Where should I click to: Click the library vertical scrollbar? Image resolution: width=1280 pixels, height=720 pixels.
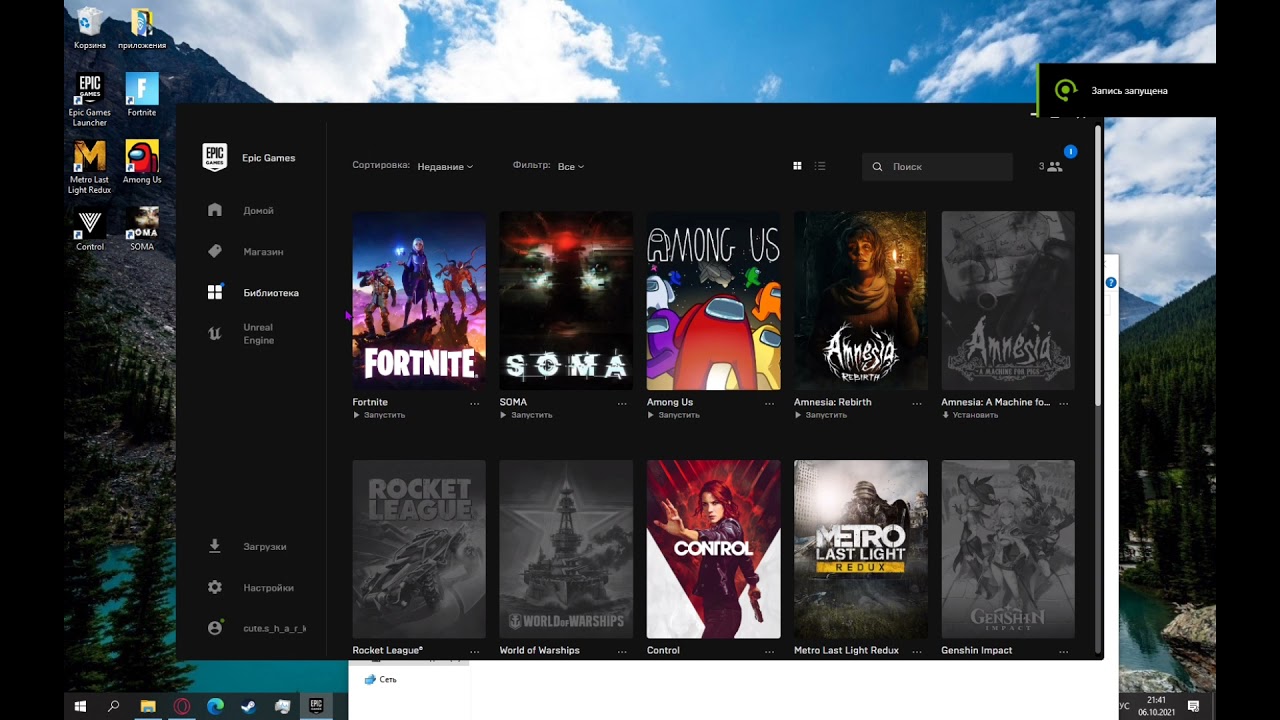point(1098,265)
